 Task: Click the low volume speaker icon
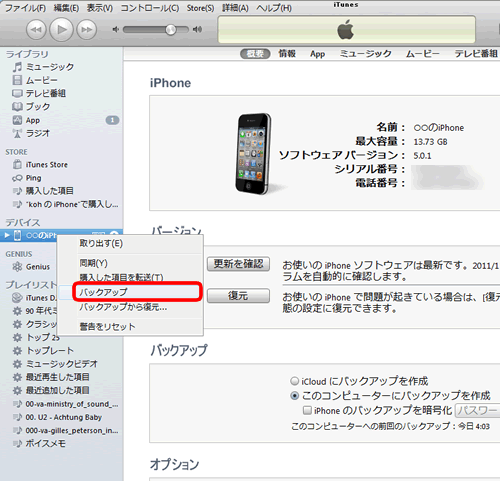pos(115,30)
